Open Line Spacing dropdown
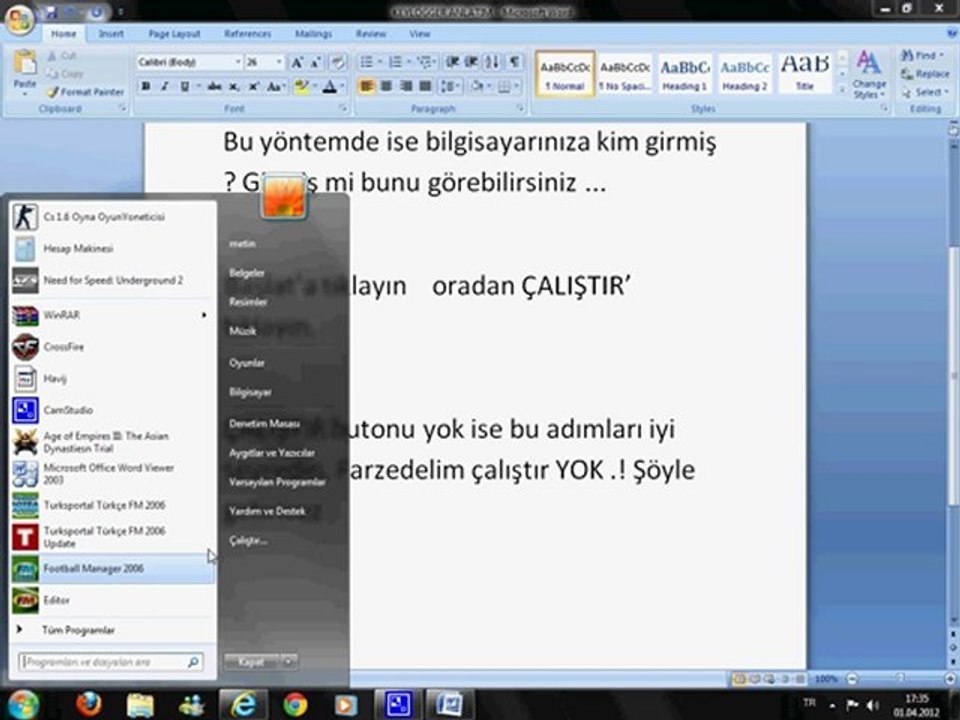Screen dimensions: 960x720 click(451, 86)
